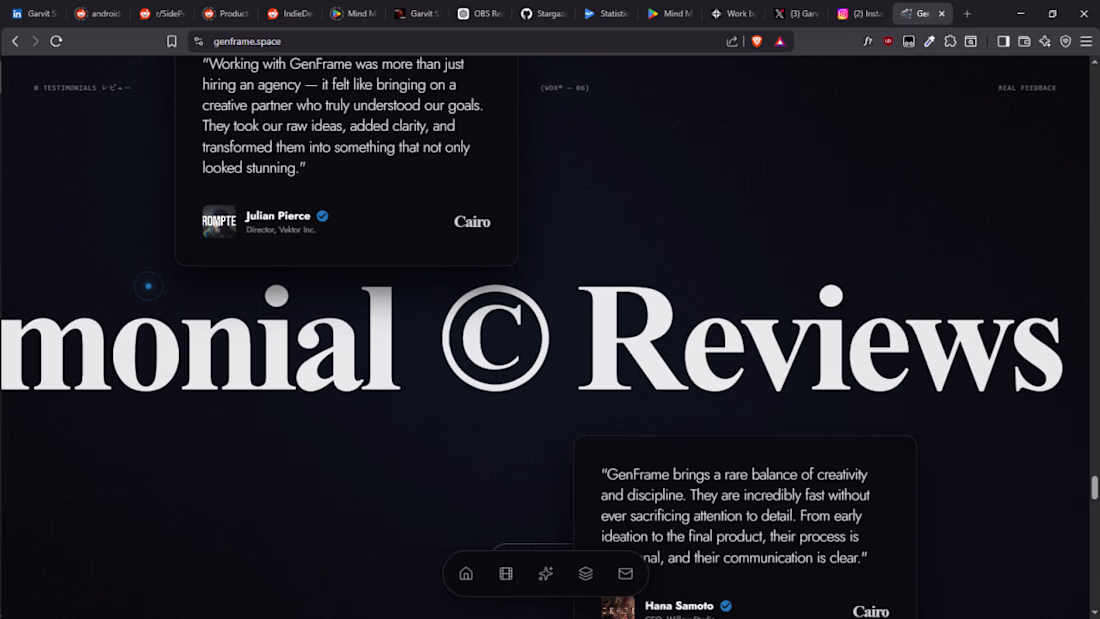
Task: Open the browser hamburger menu
Action: [x=1086, y=41]
